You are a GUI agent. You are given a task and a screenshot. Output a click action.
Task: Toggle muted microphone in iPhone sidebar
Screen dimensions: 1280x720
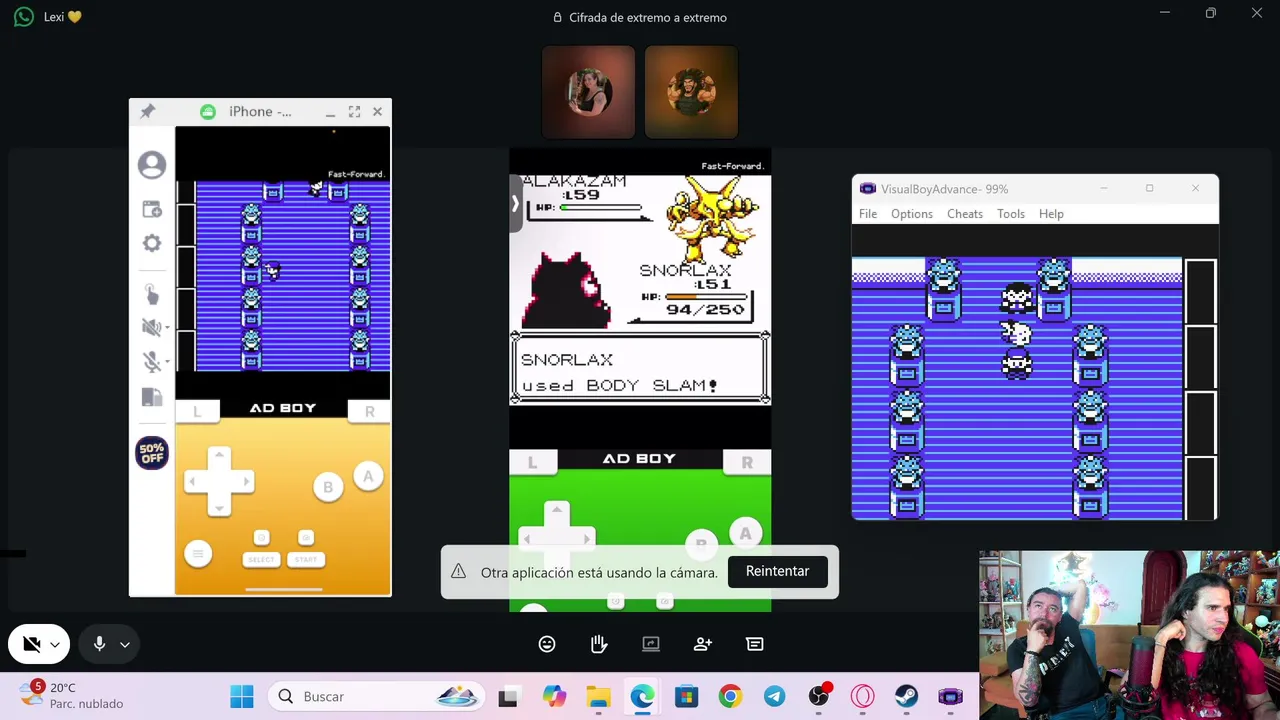click(152, 362)
